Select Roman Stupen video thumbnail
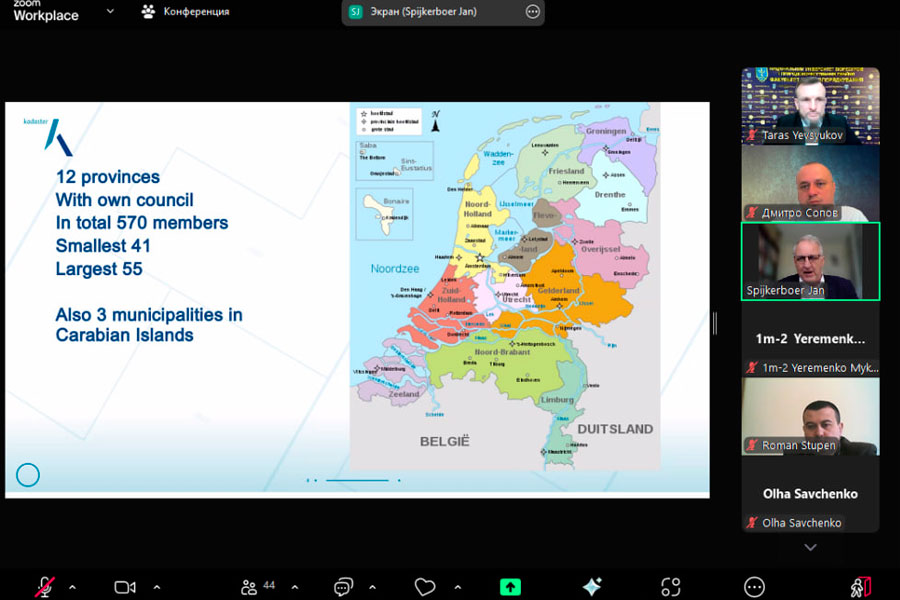 pyautogui.click(x=810, y=416)
